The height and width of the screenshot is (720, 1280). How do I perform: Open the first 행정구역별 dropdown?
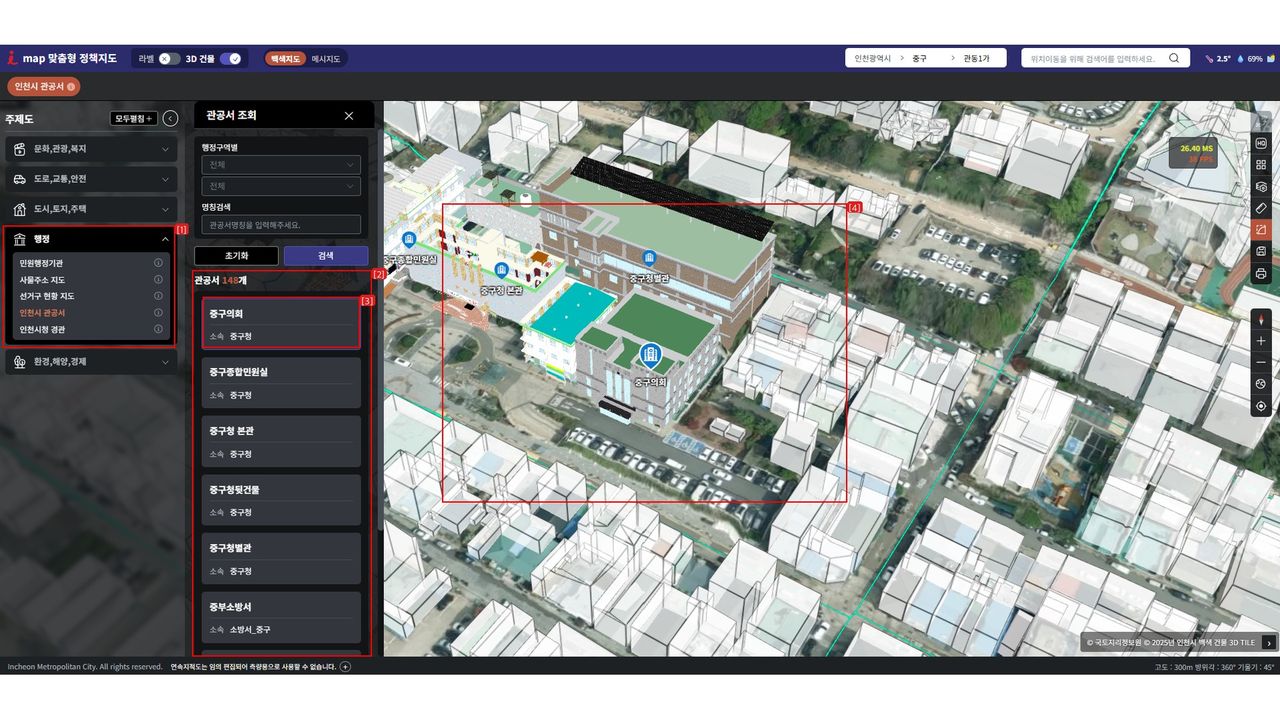pos(280,165)
